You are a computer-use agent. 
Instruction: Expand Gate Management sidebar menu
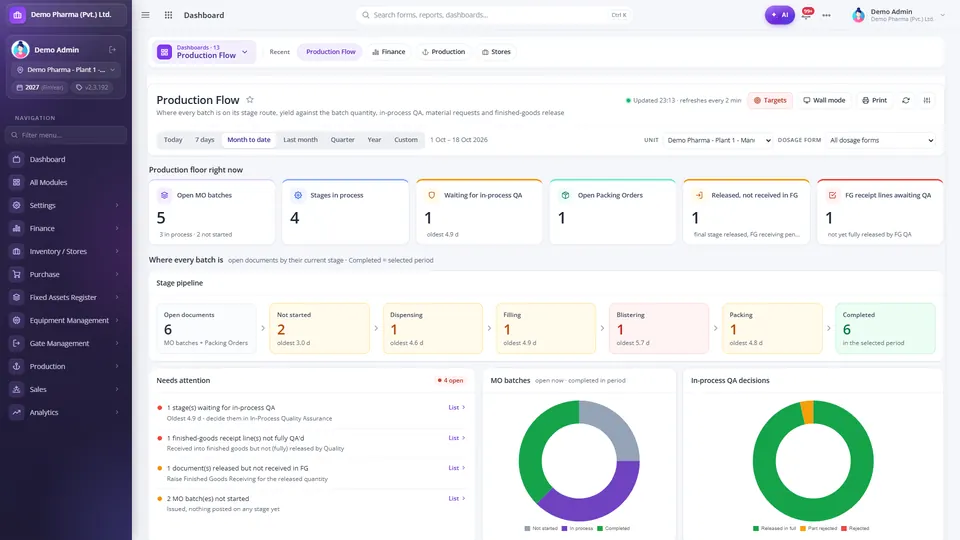click(x=66, y=343)
